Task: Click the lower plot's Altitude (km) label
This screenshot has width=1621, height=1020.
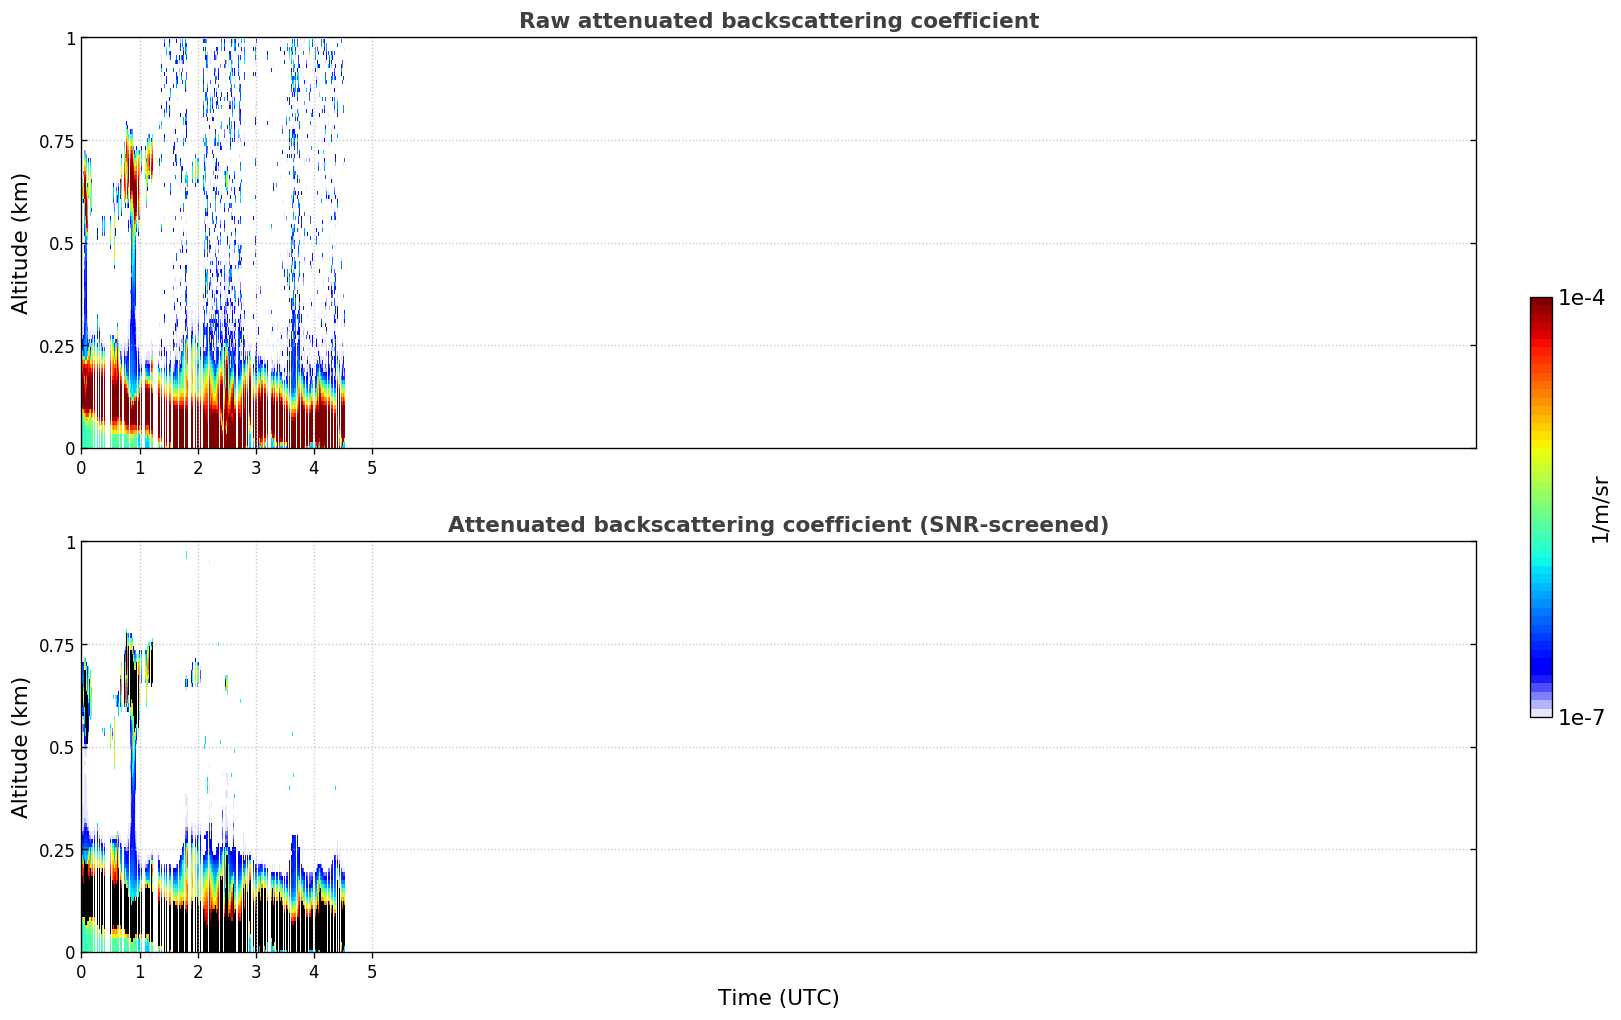Action: pyautogui.click(x=21, y=747)
